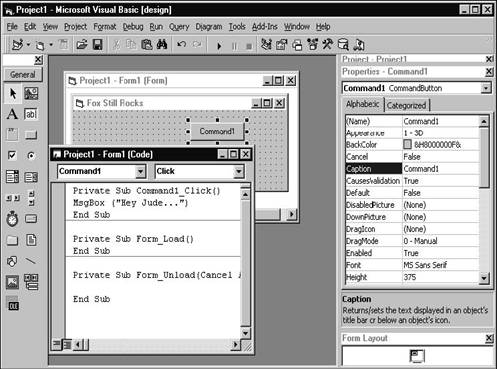The height and width of the screenshot is (369, 497).
Task: Click the Save Project toolbar icon
Action: click(x=98, y=45)
